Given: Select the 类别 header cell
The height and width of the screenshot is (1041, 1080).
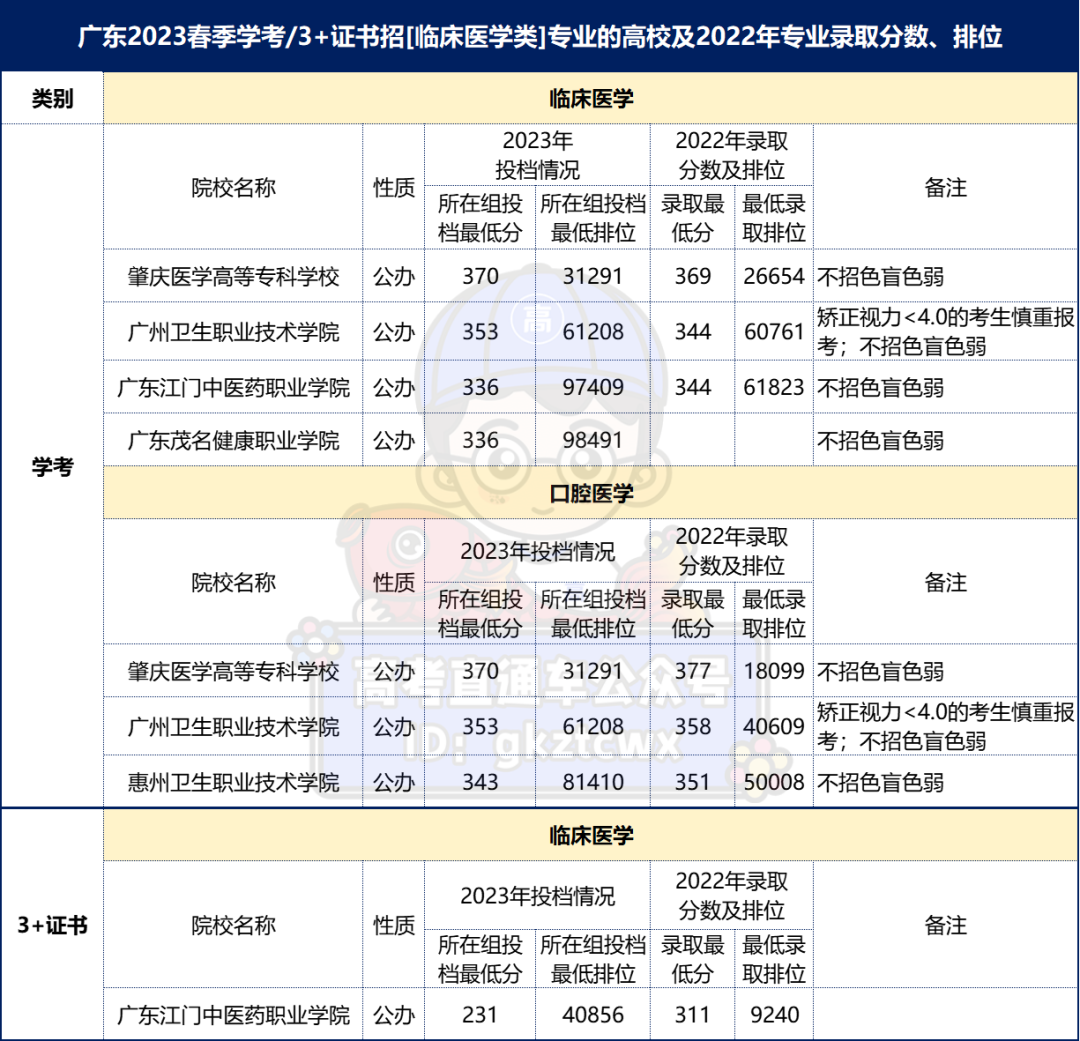Looking at the screenshot, I should 52,97.
